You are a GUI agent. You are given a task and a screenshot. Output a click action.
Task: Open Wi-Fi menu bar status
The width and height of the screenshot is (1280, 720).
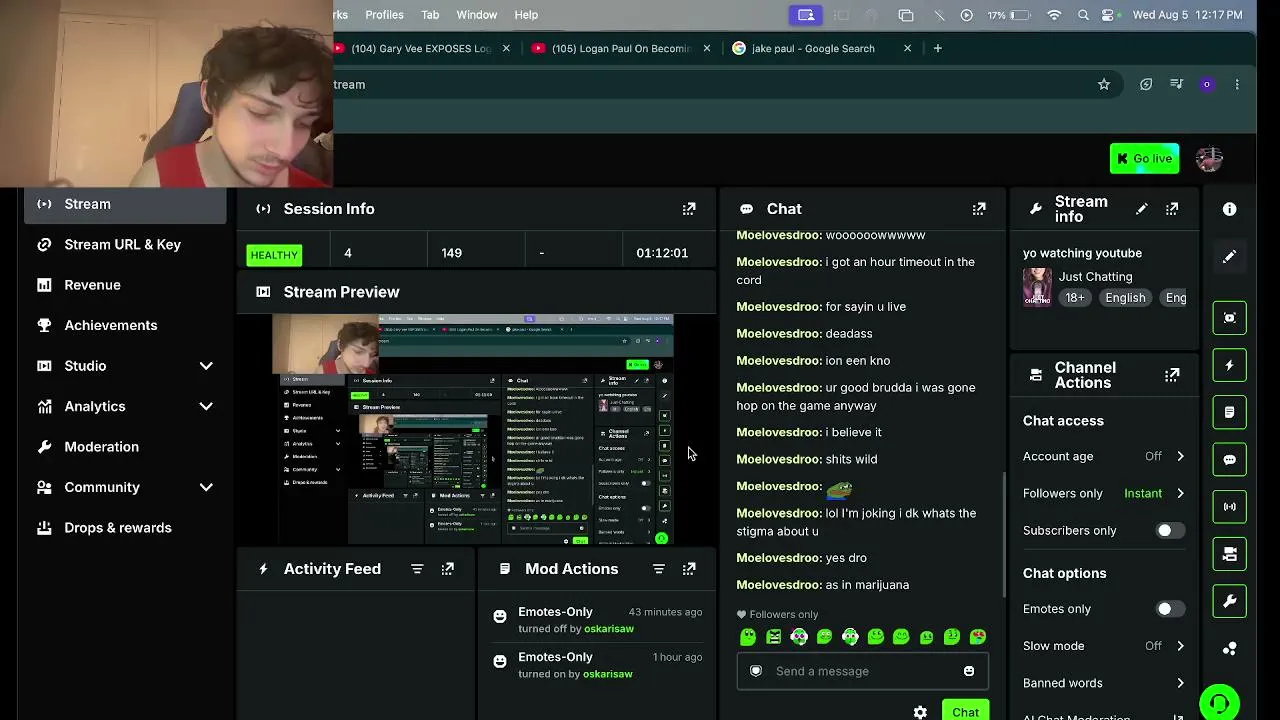1054,15
